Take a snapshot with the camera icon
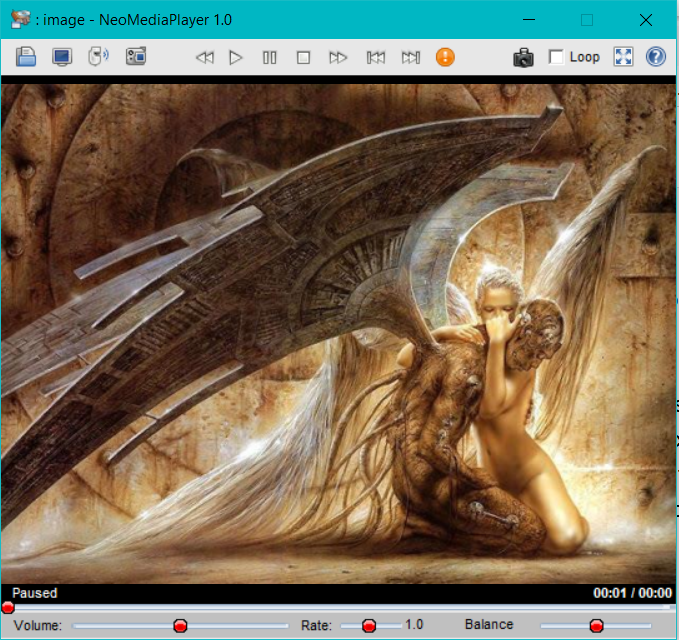This screenshot has width=679, height=640. [523, 57]
